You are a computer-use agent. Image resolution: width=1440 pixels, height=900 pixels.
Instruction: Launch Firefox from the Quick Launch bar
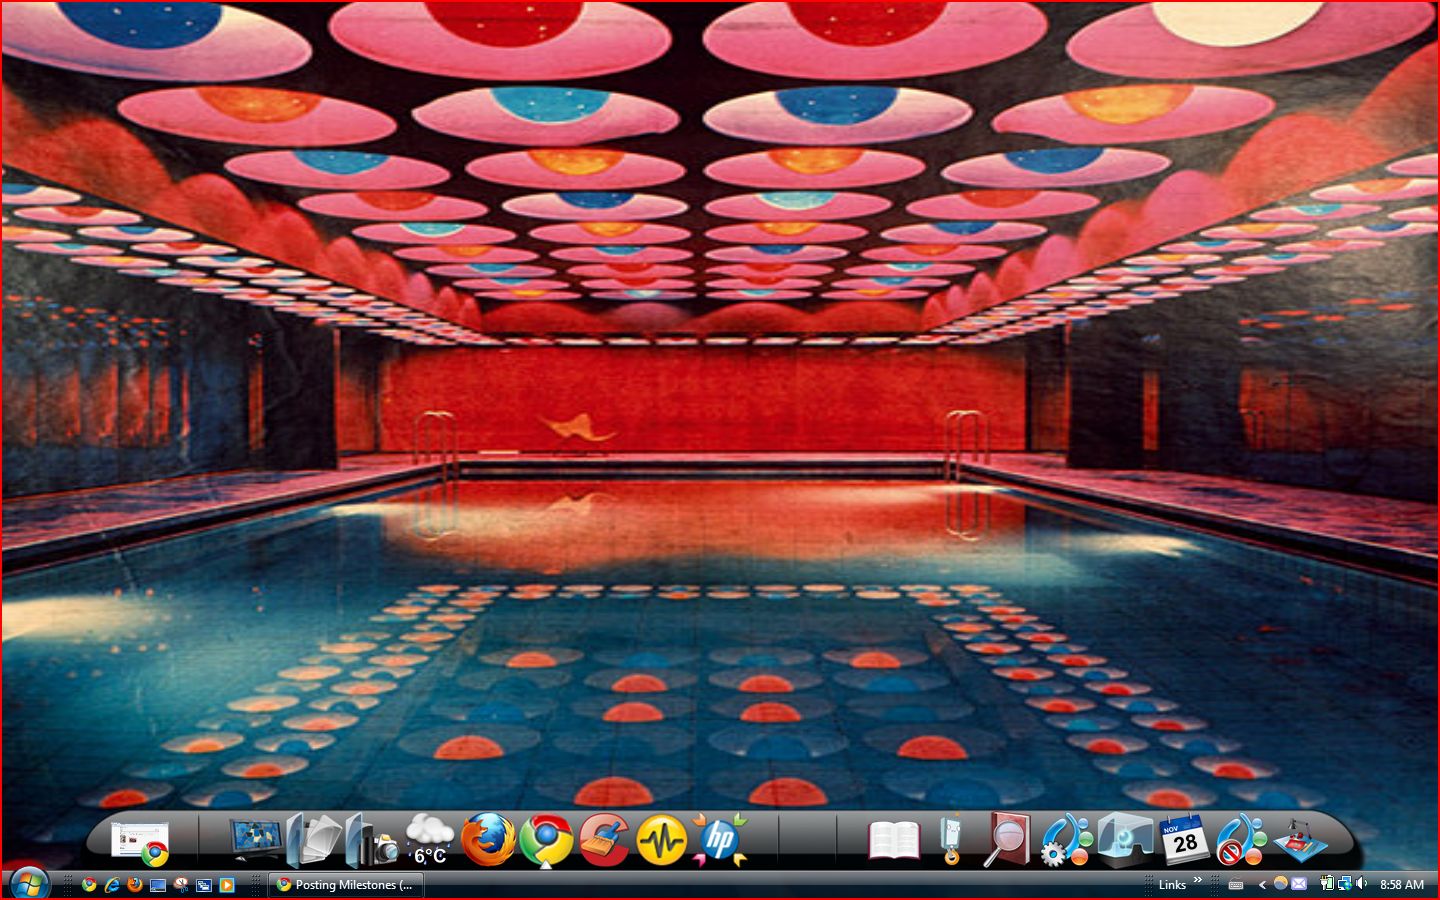pos(135,885)
